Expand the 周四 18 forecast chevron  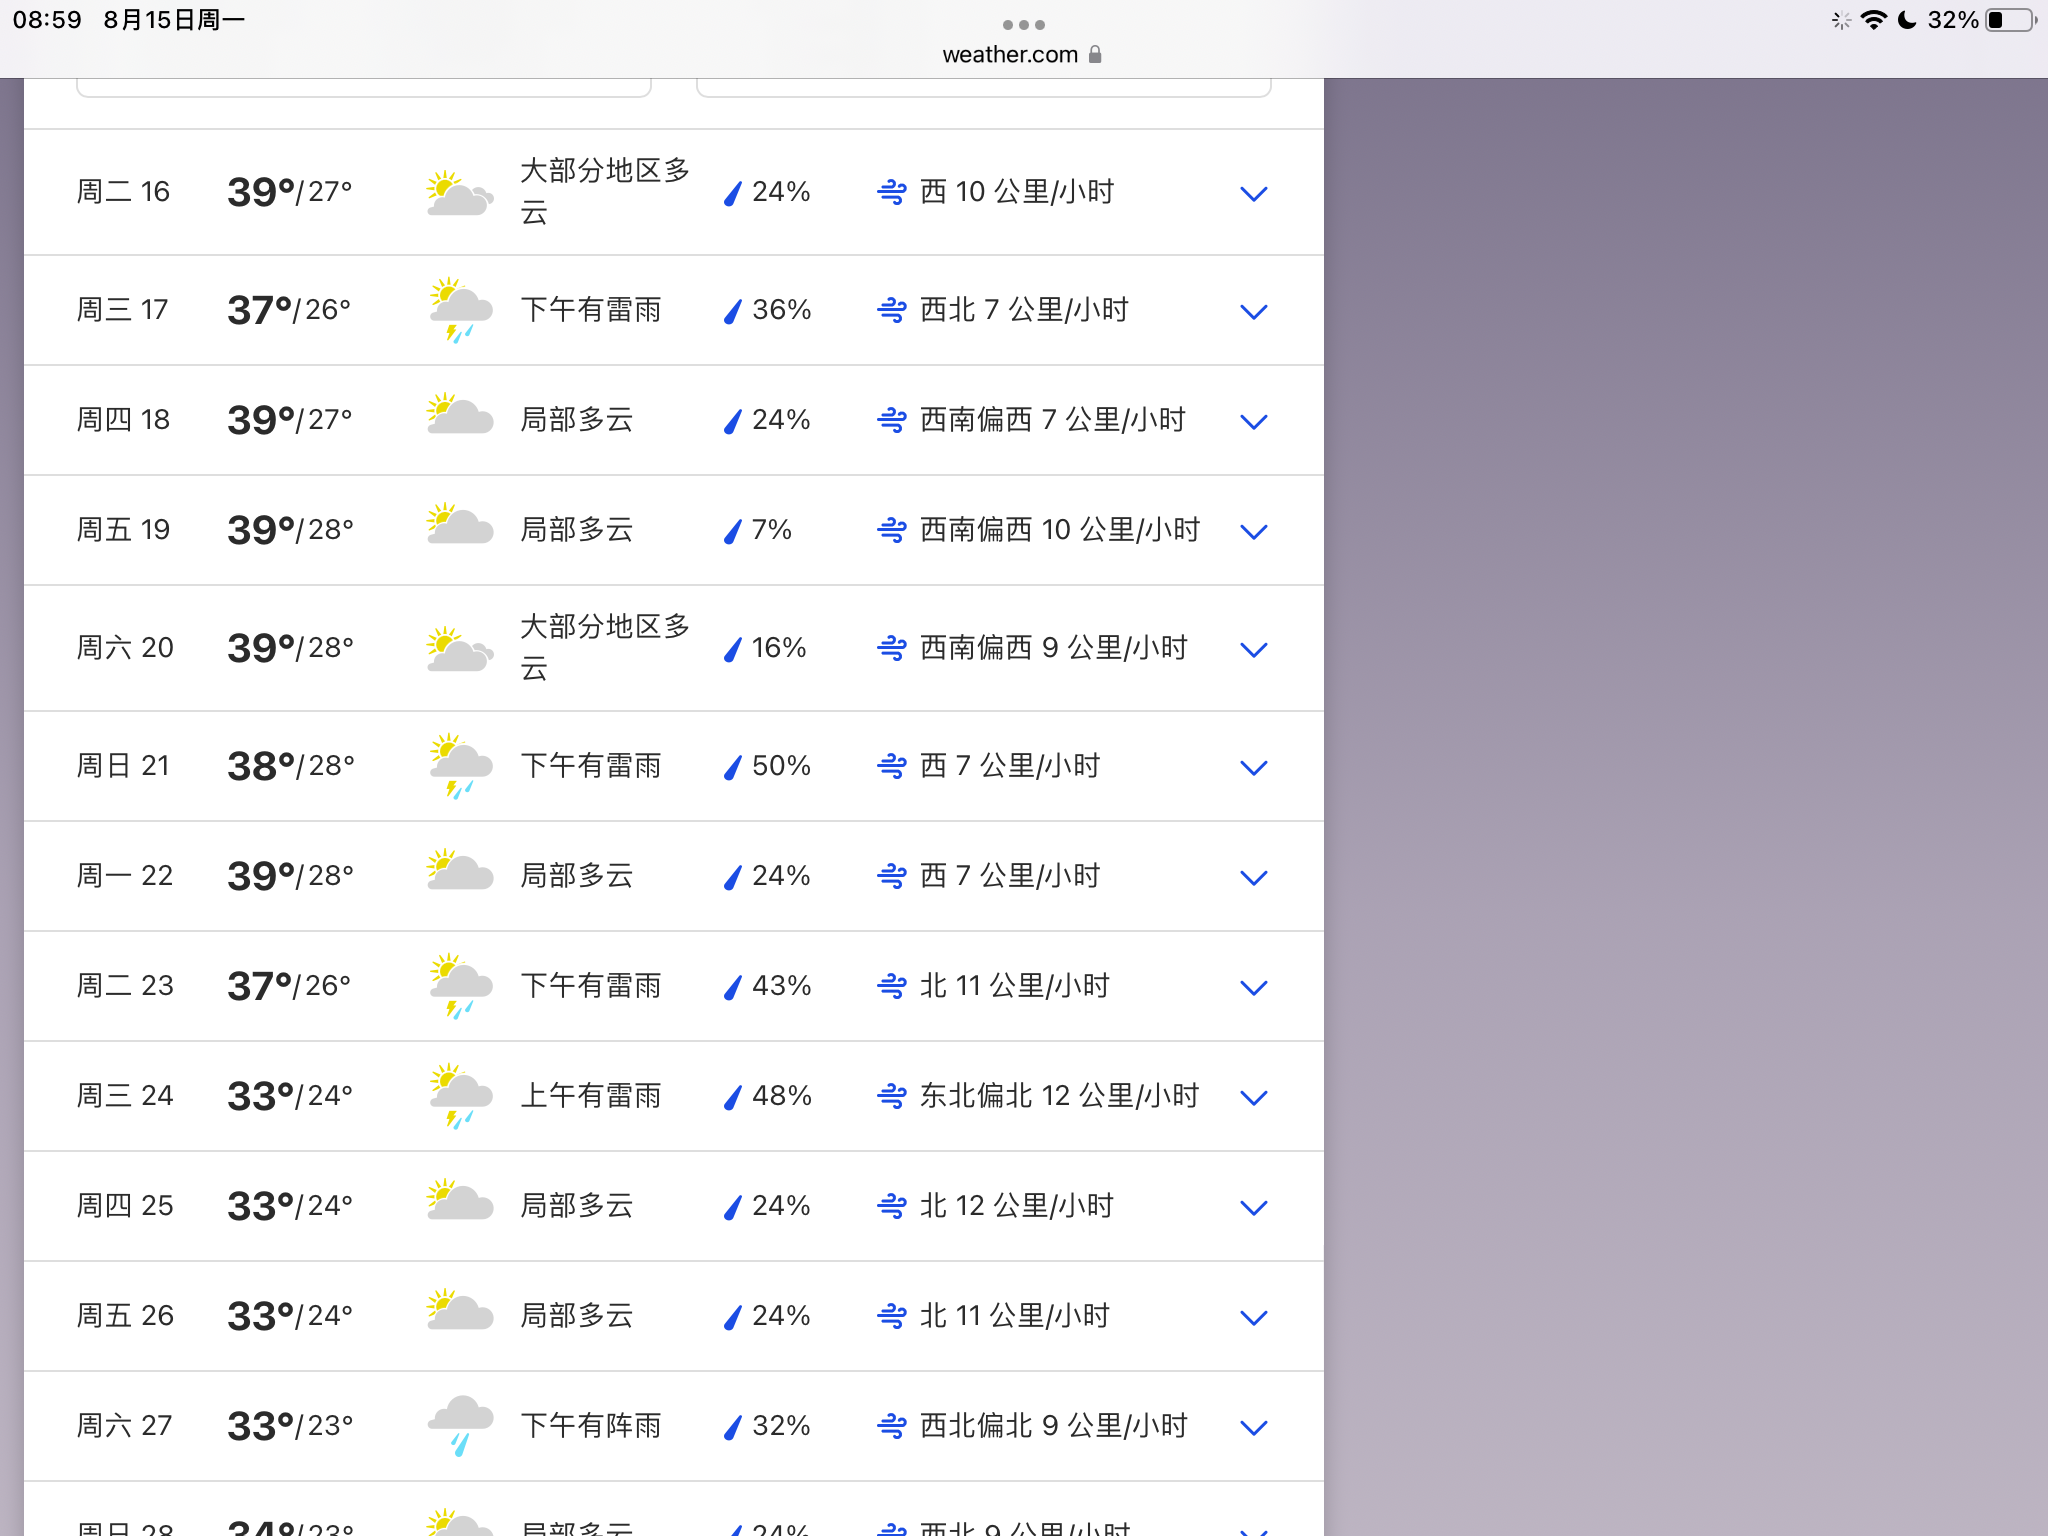(1253, 421)
